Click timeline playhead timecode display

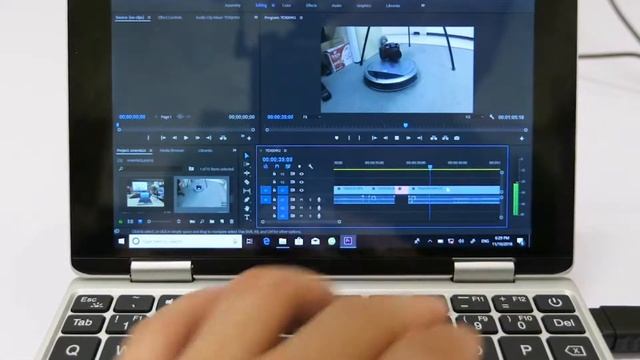tap(277, 159)
